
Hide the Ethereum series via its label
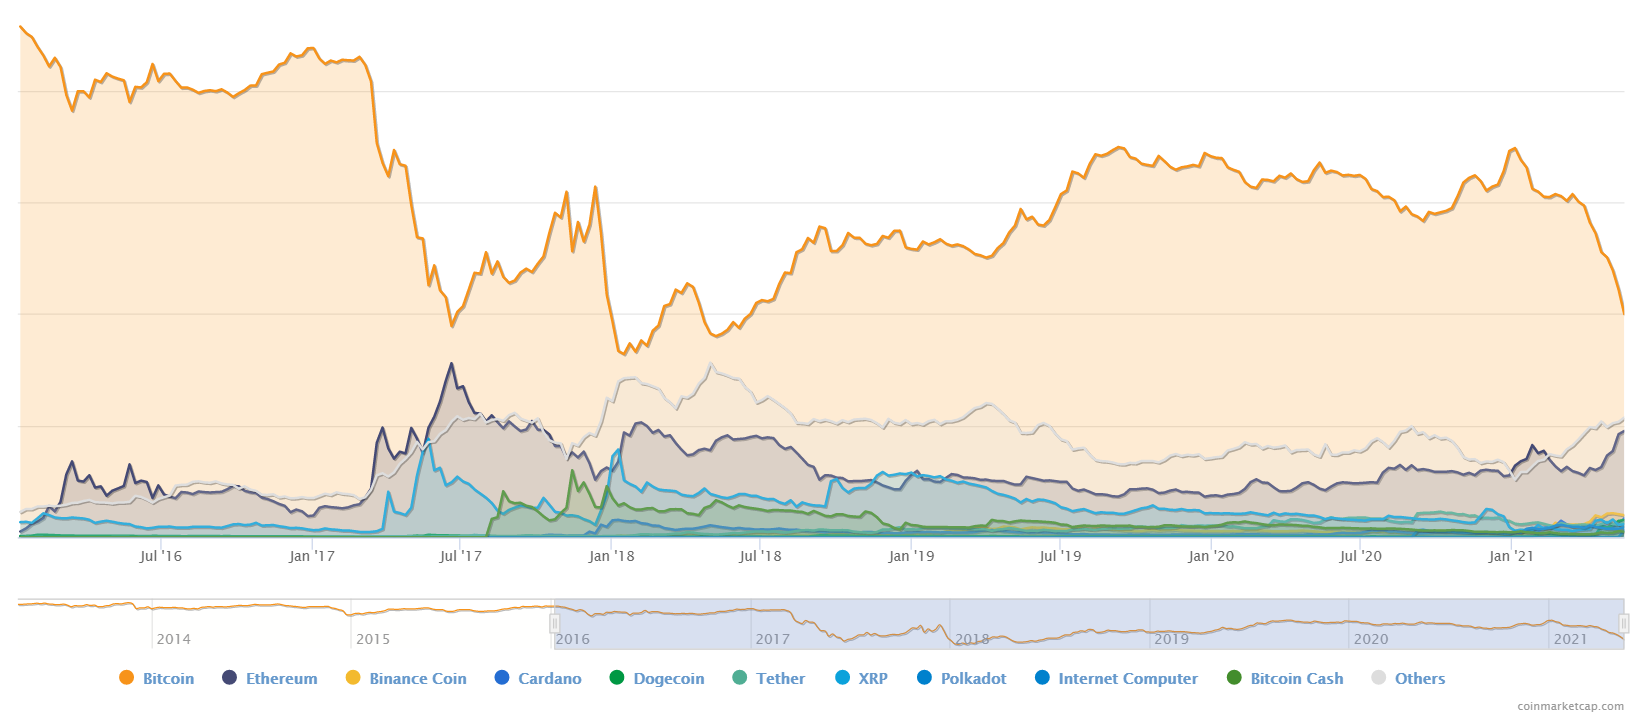pos(281,678)
